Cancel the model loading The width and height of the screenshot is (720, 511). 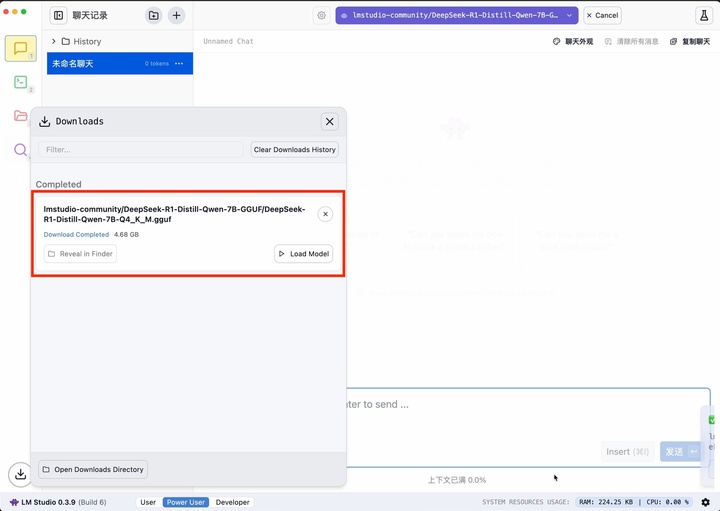point(602,15)
